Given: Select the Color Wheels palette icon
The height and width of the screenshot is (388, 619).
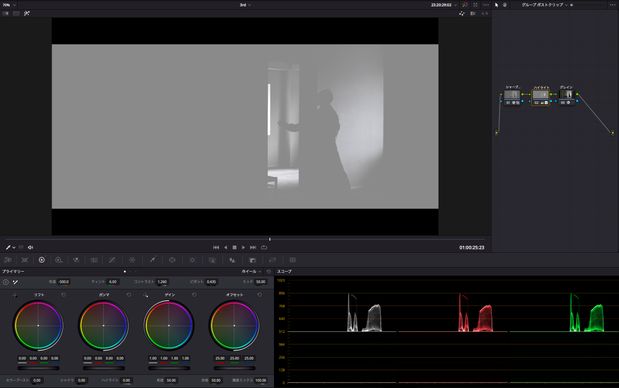Looking at the screenshot, I should coord(41,260).
